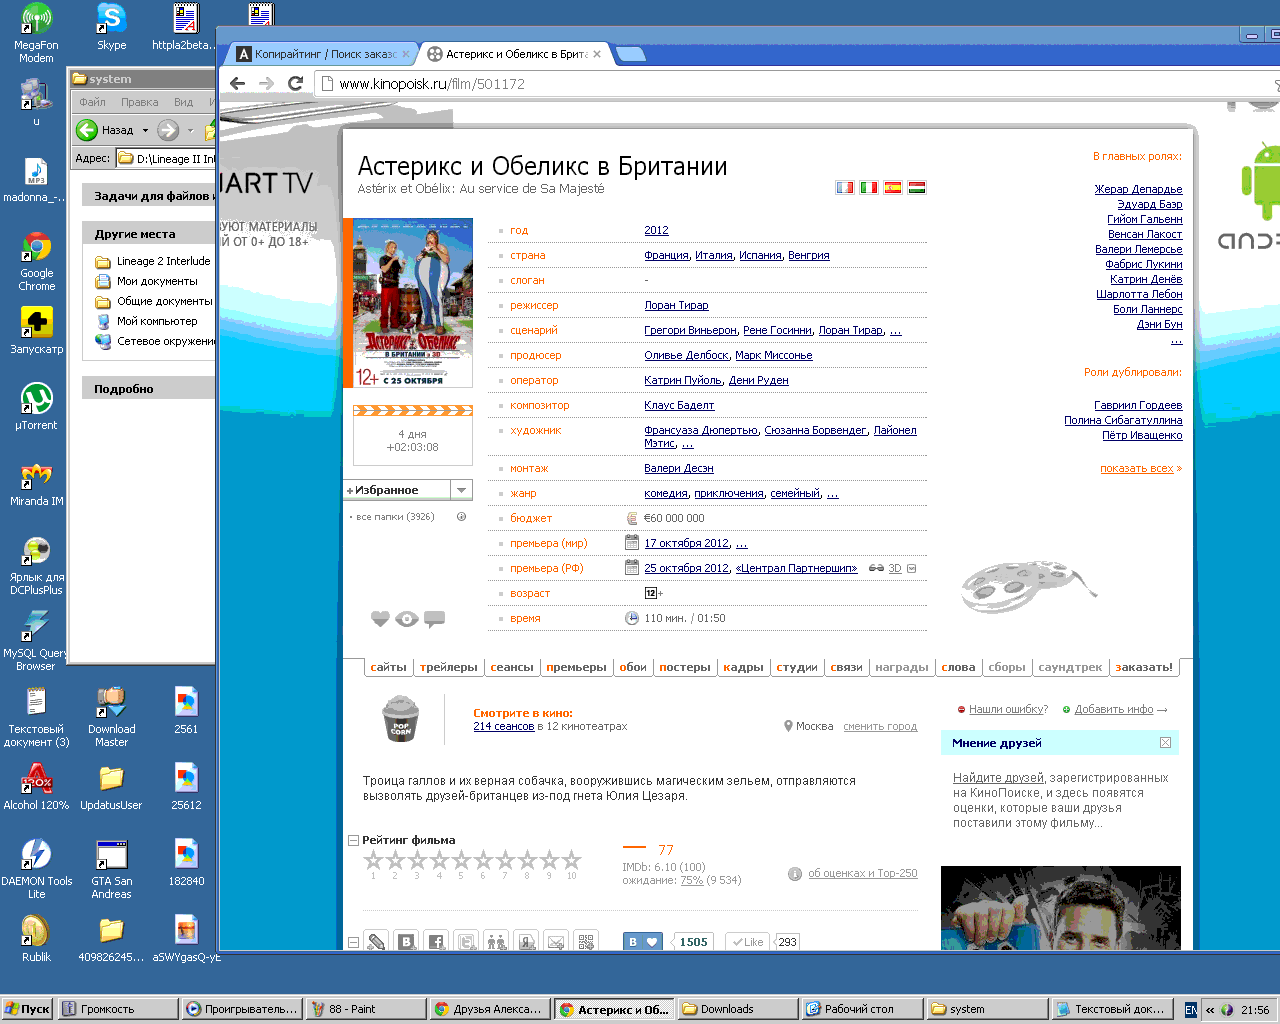Click the Назад button in system window
The height and width of the screenshot is (1024, 1280).
[104, 130]
